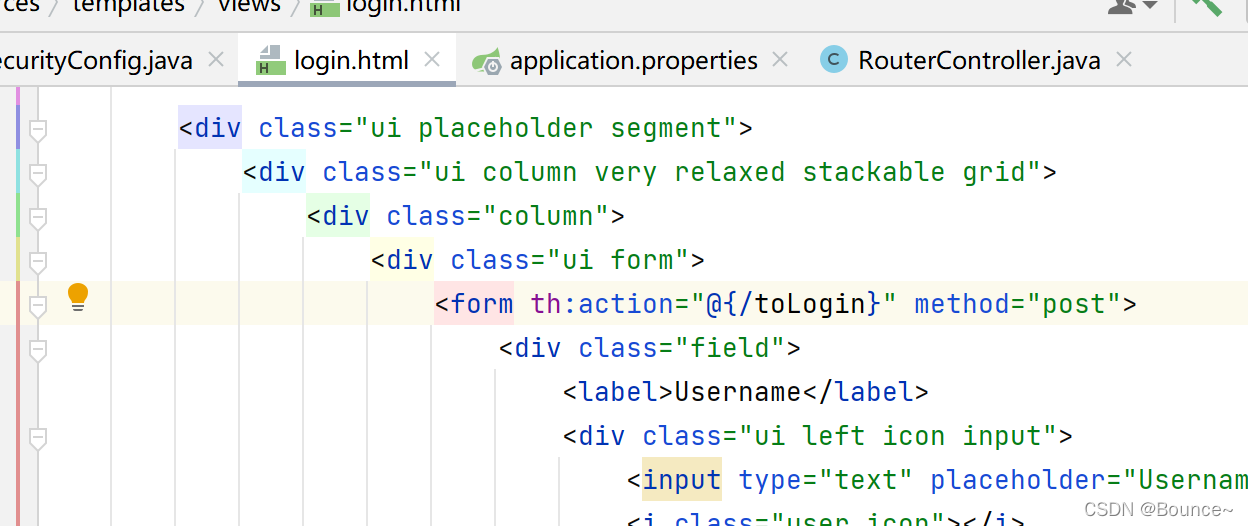Viewport: 1248px width, 526px height.
Task: Collapse the form th:action line fold marker
Action: pos(38,305)
